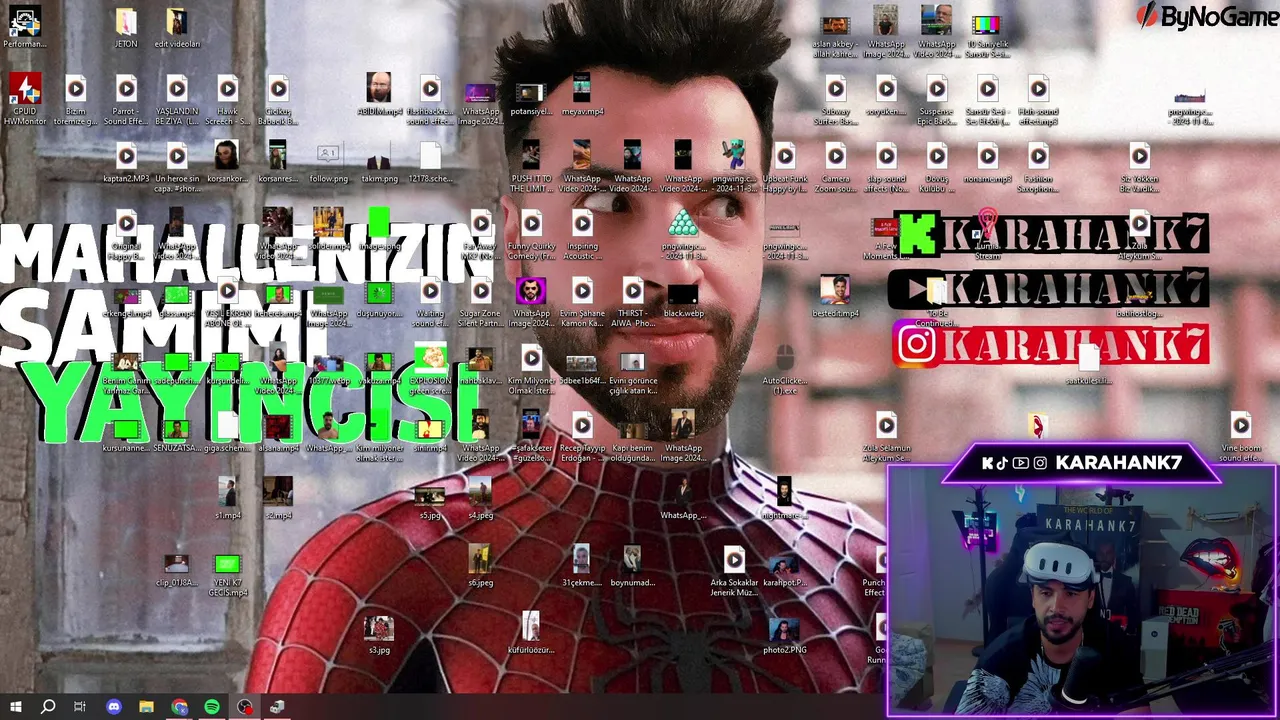Open File Explorer from taskbar
The image size is (1280, 720).
click(146, 707)
